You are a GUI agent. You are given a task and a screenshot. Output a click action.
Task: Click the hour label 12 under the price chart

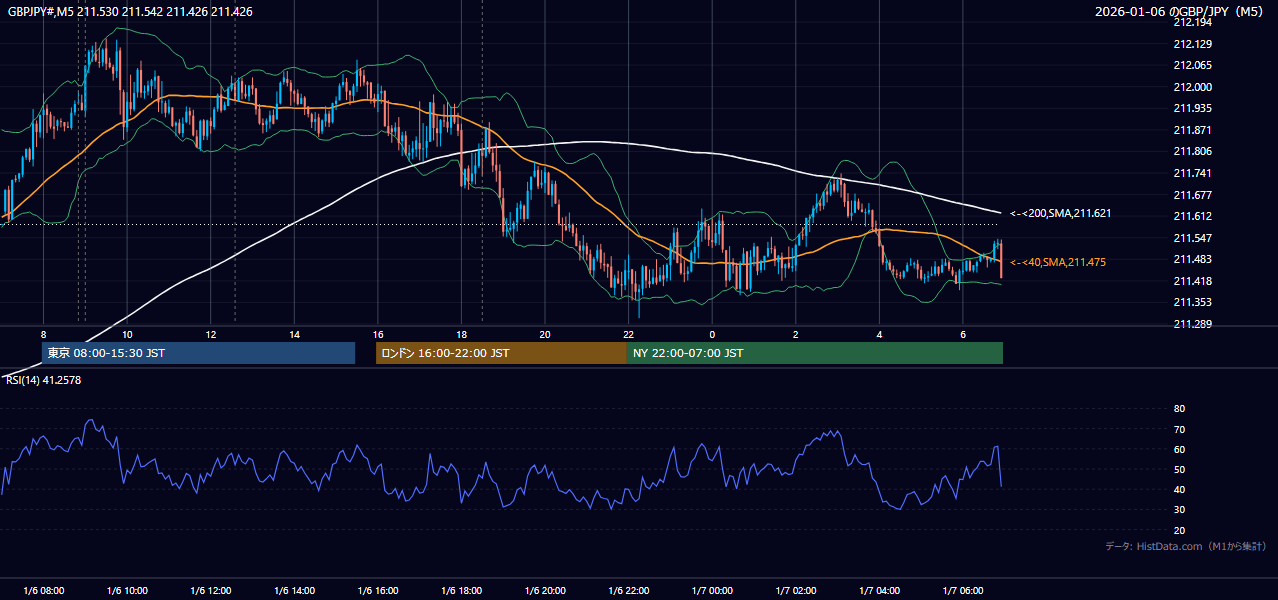click(211, 334)
